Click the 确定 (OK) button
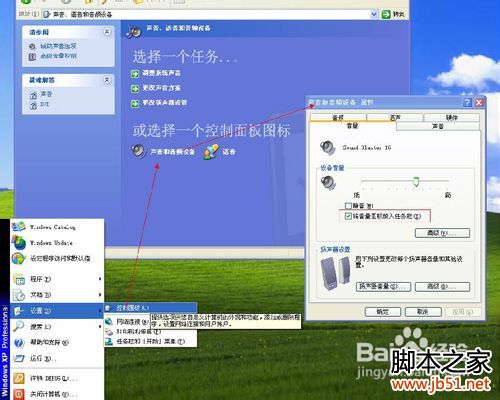The width and height of the screenshot is (500, 400). (383, 312)
